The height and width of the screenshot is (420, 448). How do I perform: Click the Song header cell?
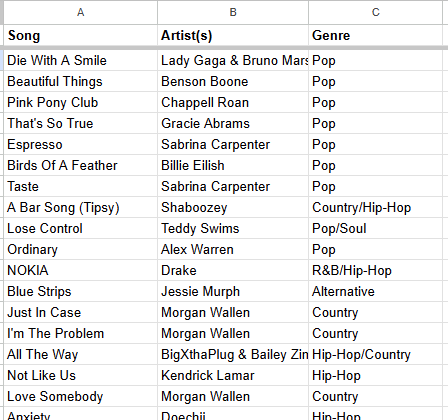coord(80,35)
